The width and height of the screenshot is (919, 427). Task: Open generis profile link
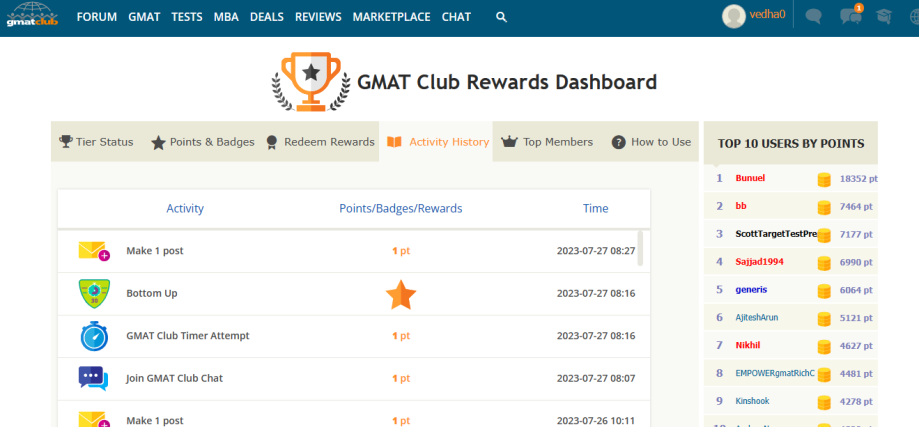pyautogui.click(x=751, y=289)
